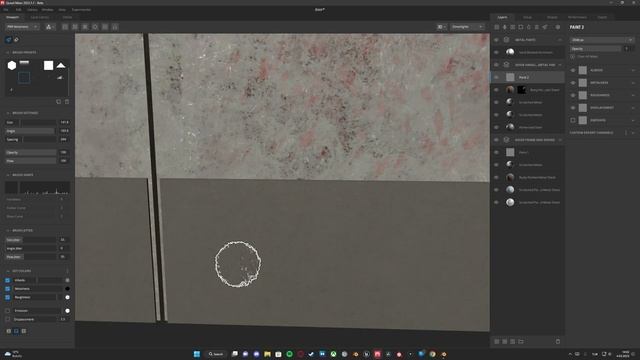Choose the white square brush preset

[49, 65]
